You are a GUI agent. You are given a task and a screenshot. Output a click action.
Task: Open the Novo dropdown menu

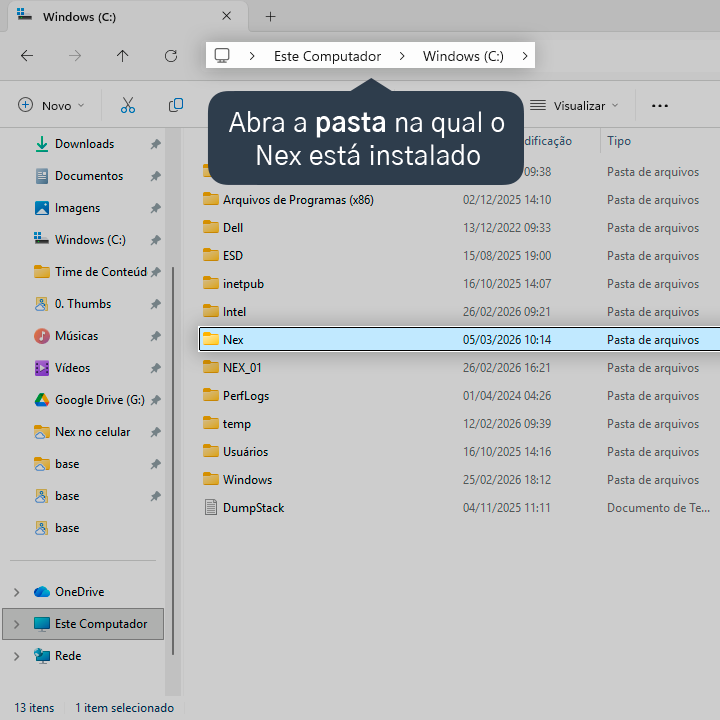click(x=51, y=106)
